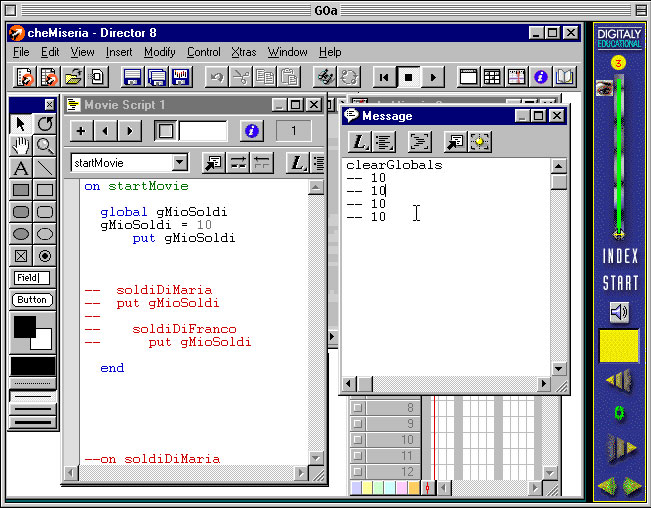Click the Rewind playback button
Image resolution: width=651 pixels, height=508 pixels.
(384, 77)
